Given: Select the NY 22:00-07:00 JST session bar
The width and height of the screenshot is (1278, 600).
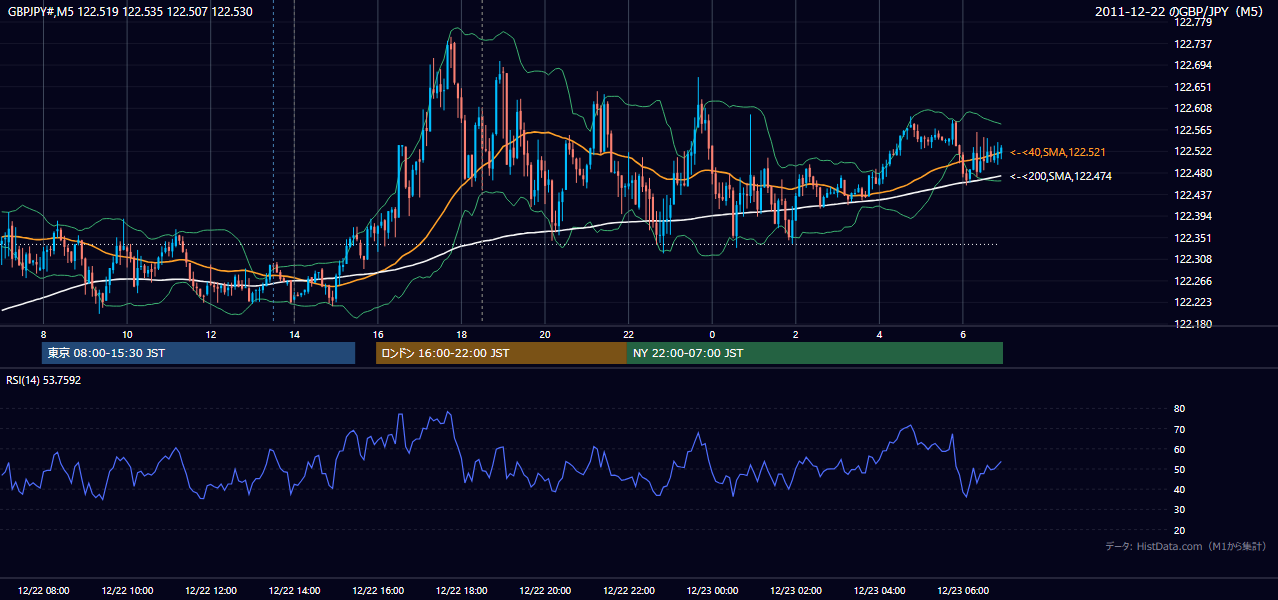Looking at the screenshot, I should (x=815, y=353).
